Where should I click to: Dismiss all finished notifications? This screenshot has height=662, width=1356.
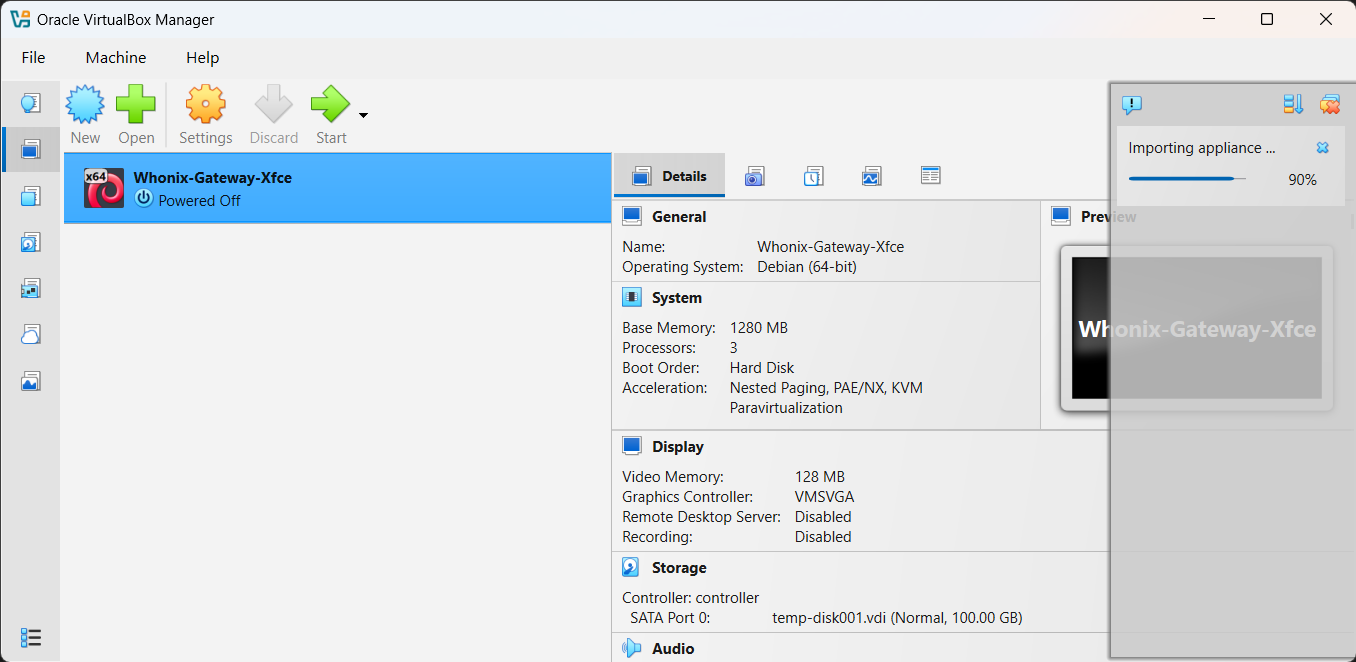1330,103
